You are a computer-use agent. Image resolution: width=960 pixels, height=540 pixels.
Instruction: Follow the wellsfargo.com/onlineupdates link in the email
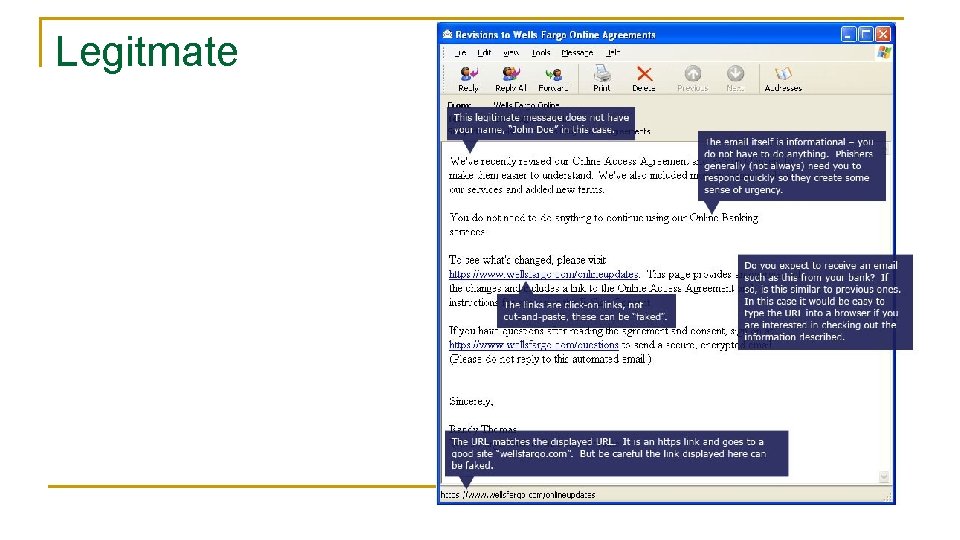coord(544,274)
